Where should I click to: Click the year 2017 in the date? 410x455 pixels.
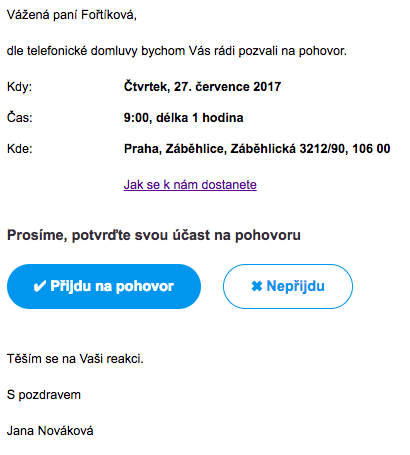267,87
